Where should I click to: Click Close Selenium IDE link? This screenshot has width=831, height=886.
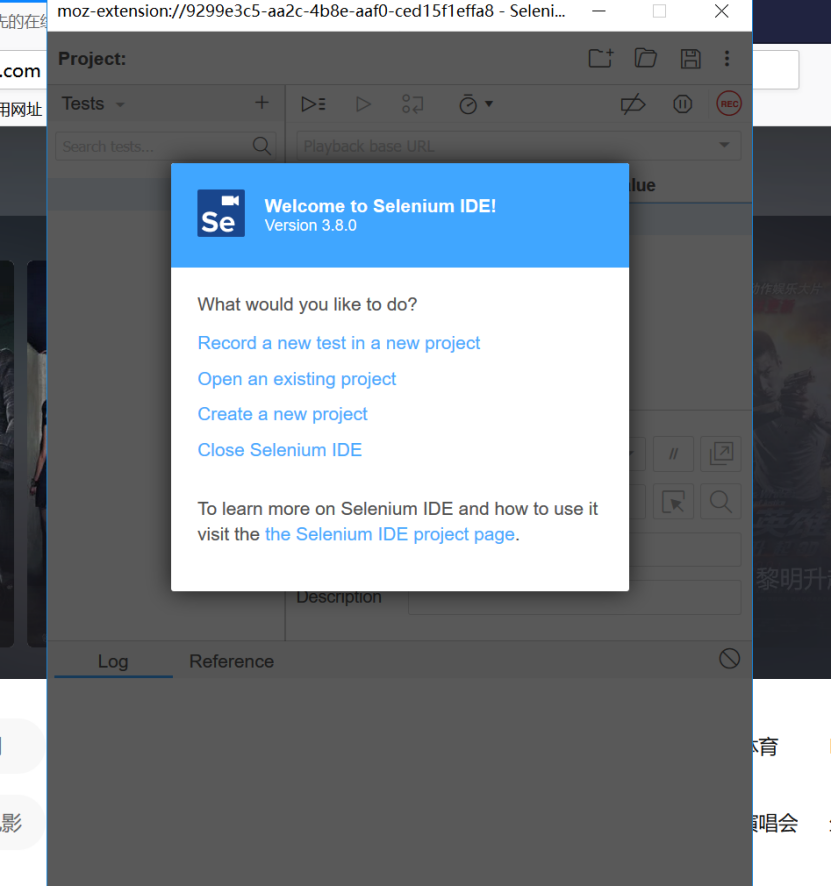click(280, 450)
